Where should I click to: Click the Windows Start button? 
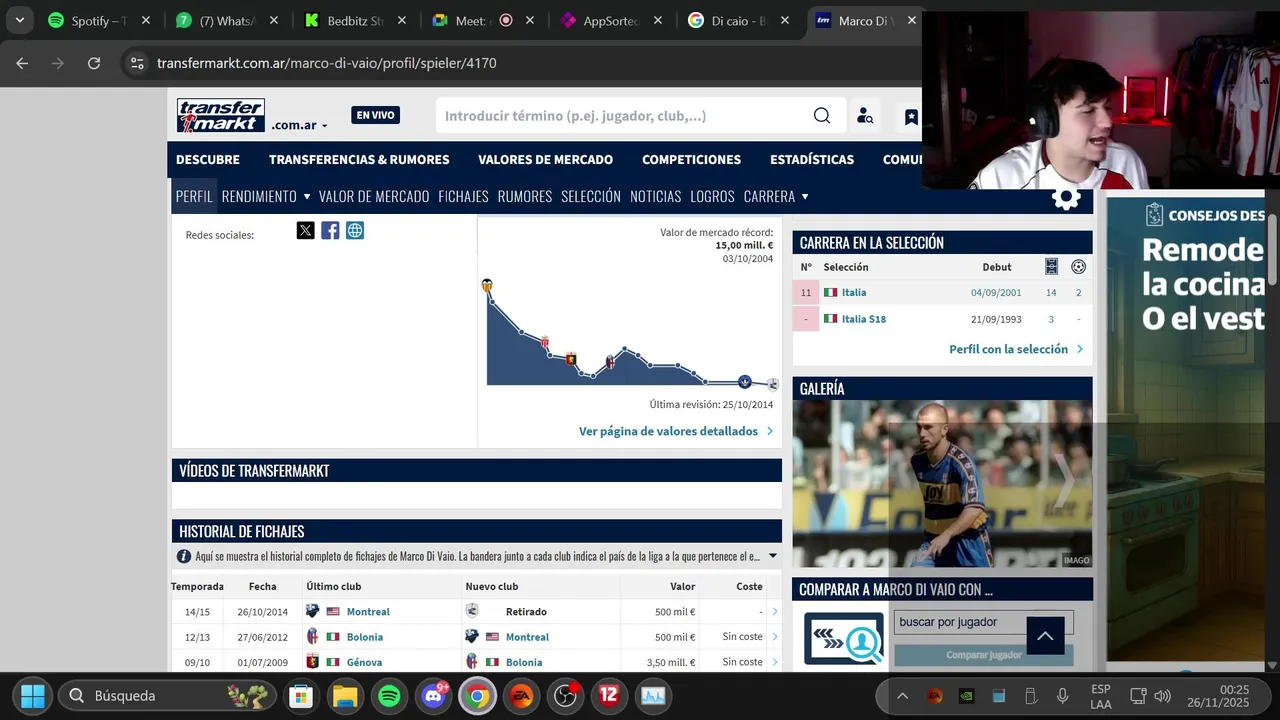[33, 696]
